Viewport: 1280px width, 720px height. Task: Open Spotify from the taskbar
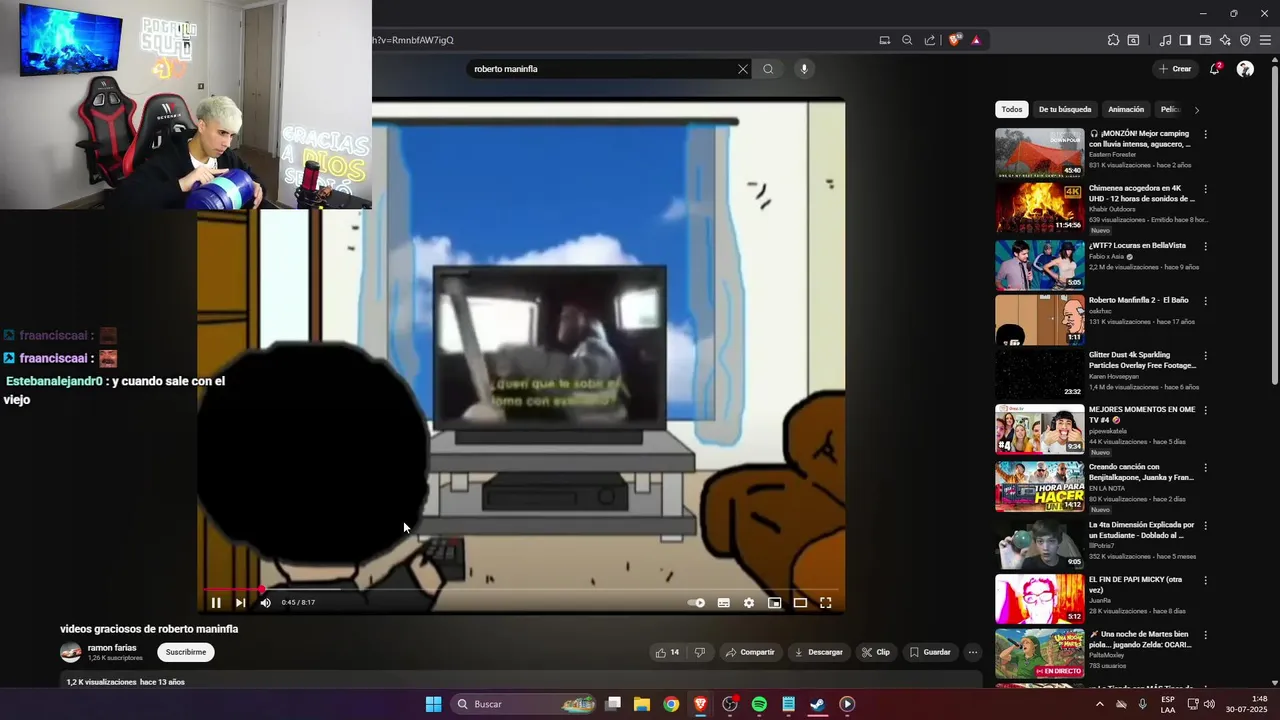tap(759, 704)
